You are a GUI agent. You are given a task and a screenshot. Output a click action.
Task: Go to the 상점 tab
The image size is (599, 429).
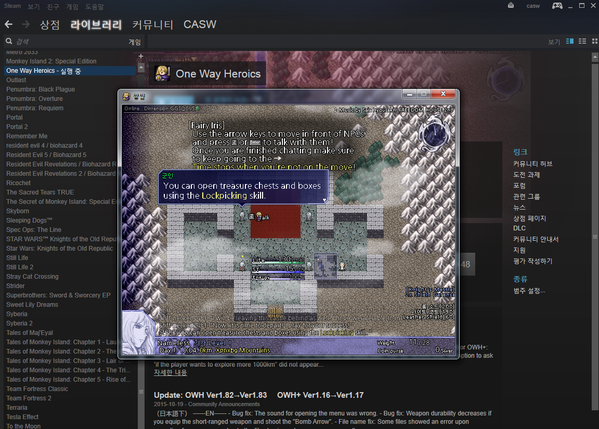pos(50,25)
